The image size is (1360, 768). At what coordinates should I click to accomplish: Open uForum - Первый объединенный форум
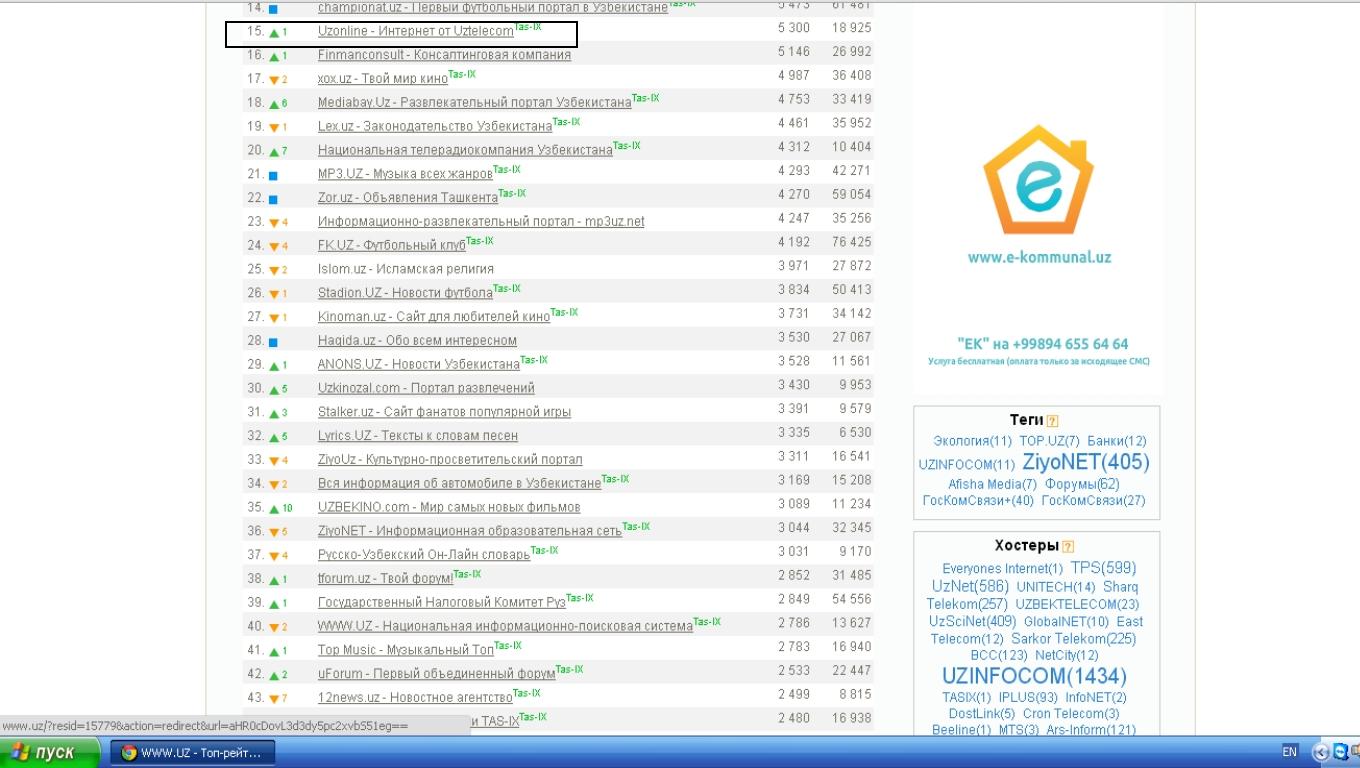436,674
